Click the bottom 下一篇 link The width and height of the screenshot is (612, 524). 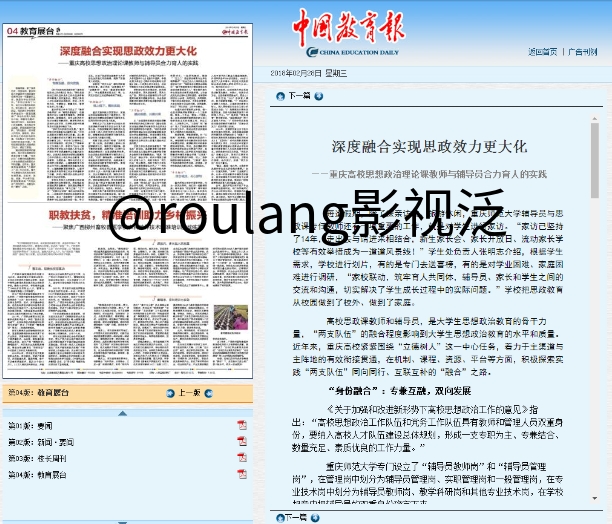coord(295,517)
